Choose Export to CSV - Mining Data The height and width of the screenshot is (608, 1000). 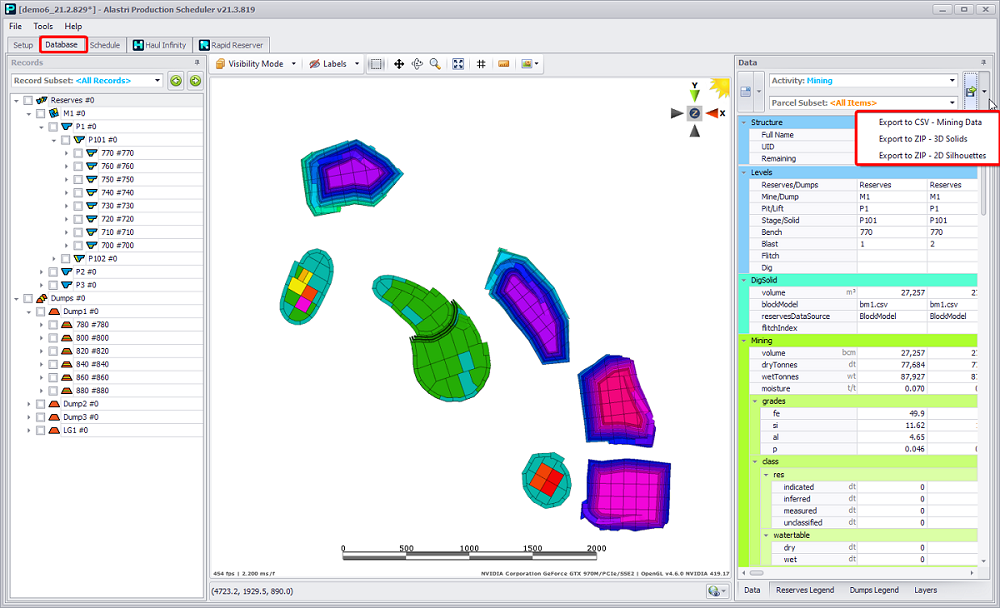tap(930, 122)
